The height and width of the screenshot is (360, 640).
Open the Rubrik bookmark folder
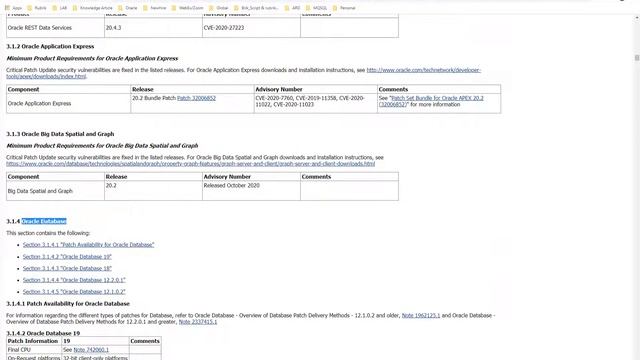[x=36, y=8]
